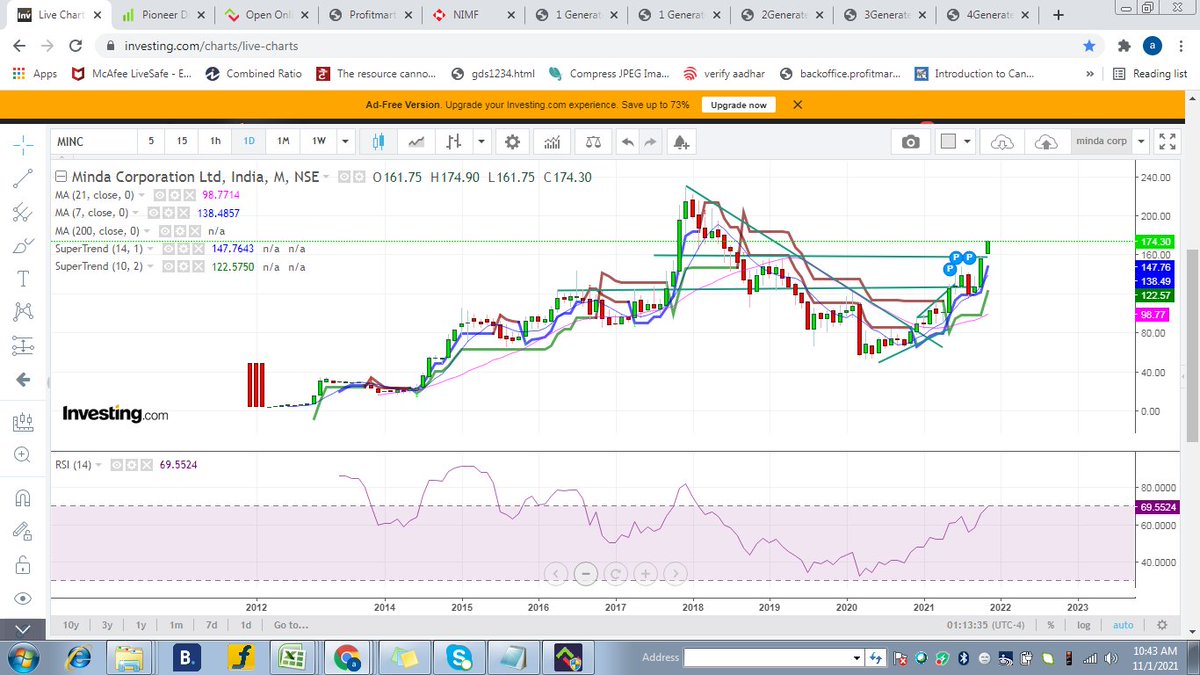Open the pitchfork drawing tools
This screenshot has height=675, width=1200.
23,211
